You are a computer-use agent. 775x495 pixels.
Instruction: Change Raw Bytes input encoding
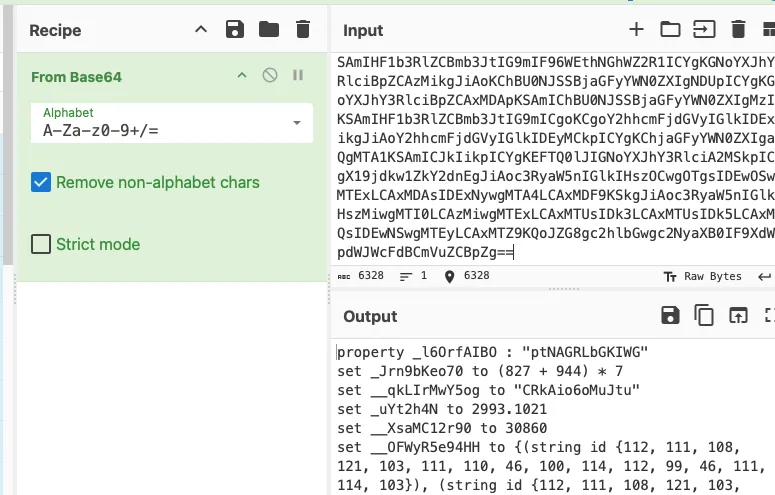click(702, 276)
